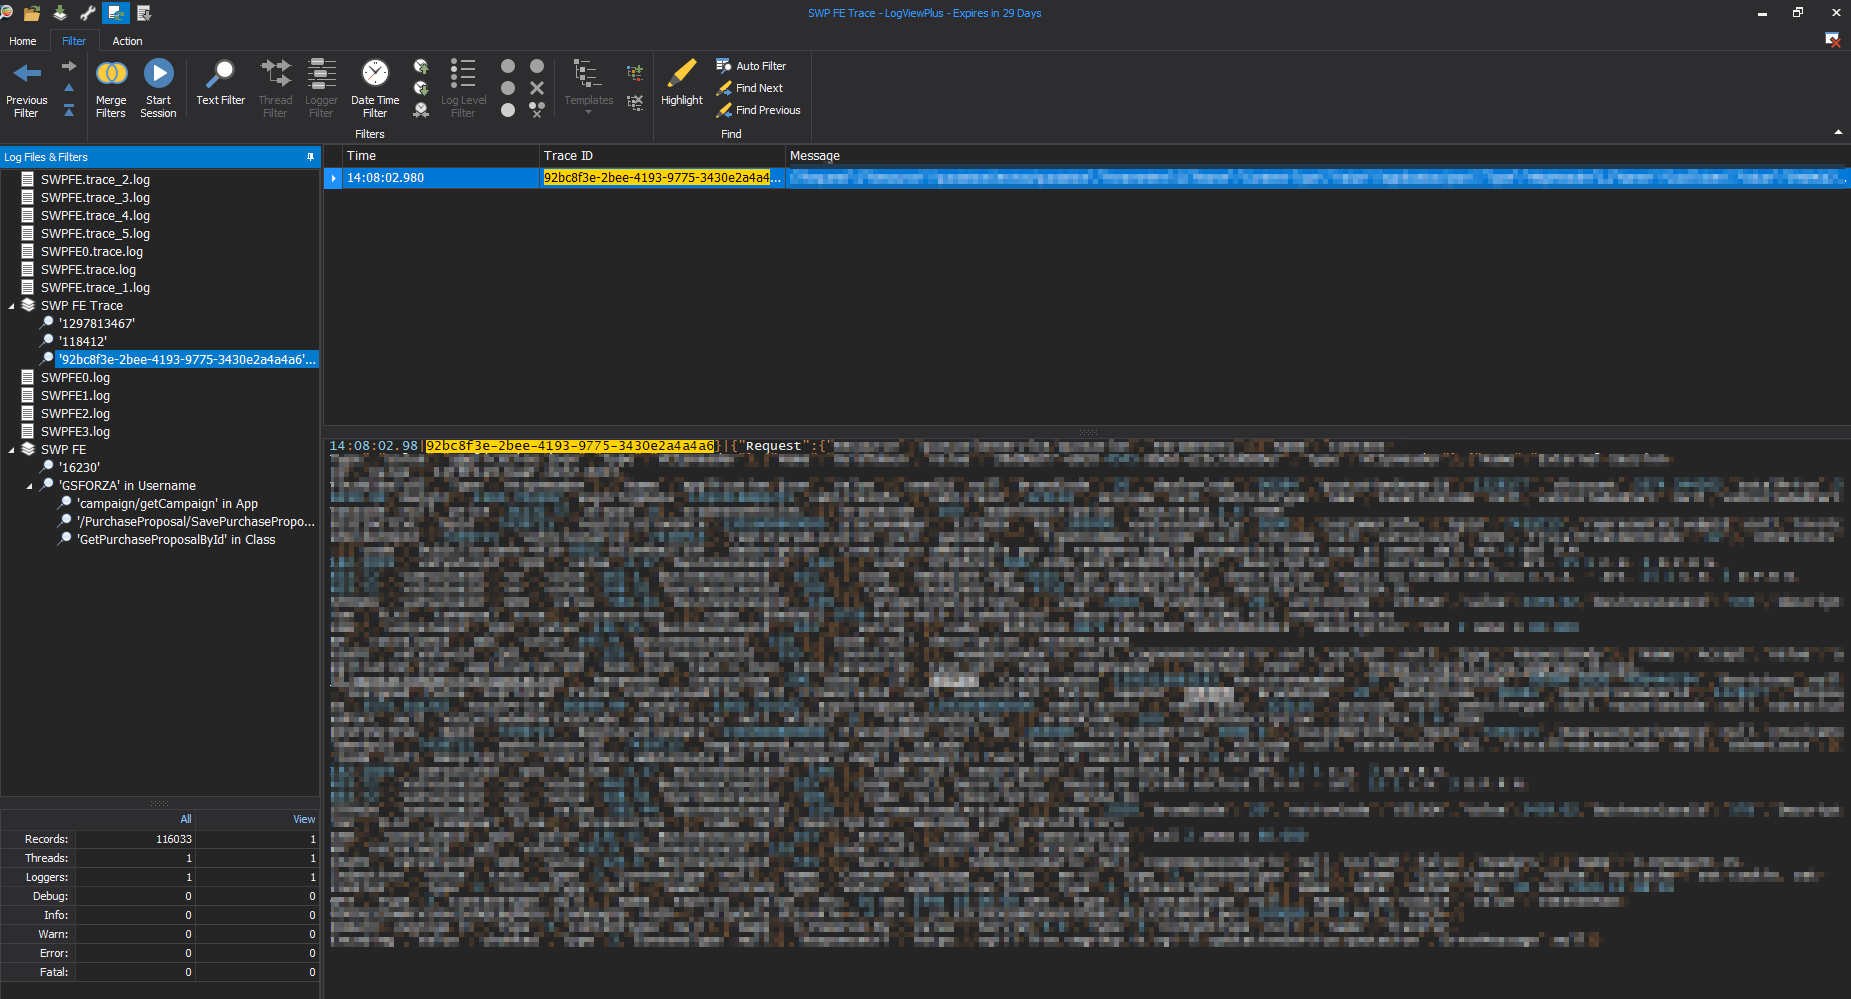This screenshot has width=1851, height=999.
Task: Jump to previous match with Find Previous
Action: point(759,110)
